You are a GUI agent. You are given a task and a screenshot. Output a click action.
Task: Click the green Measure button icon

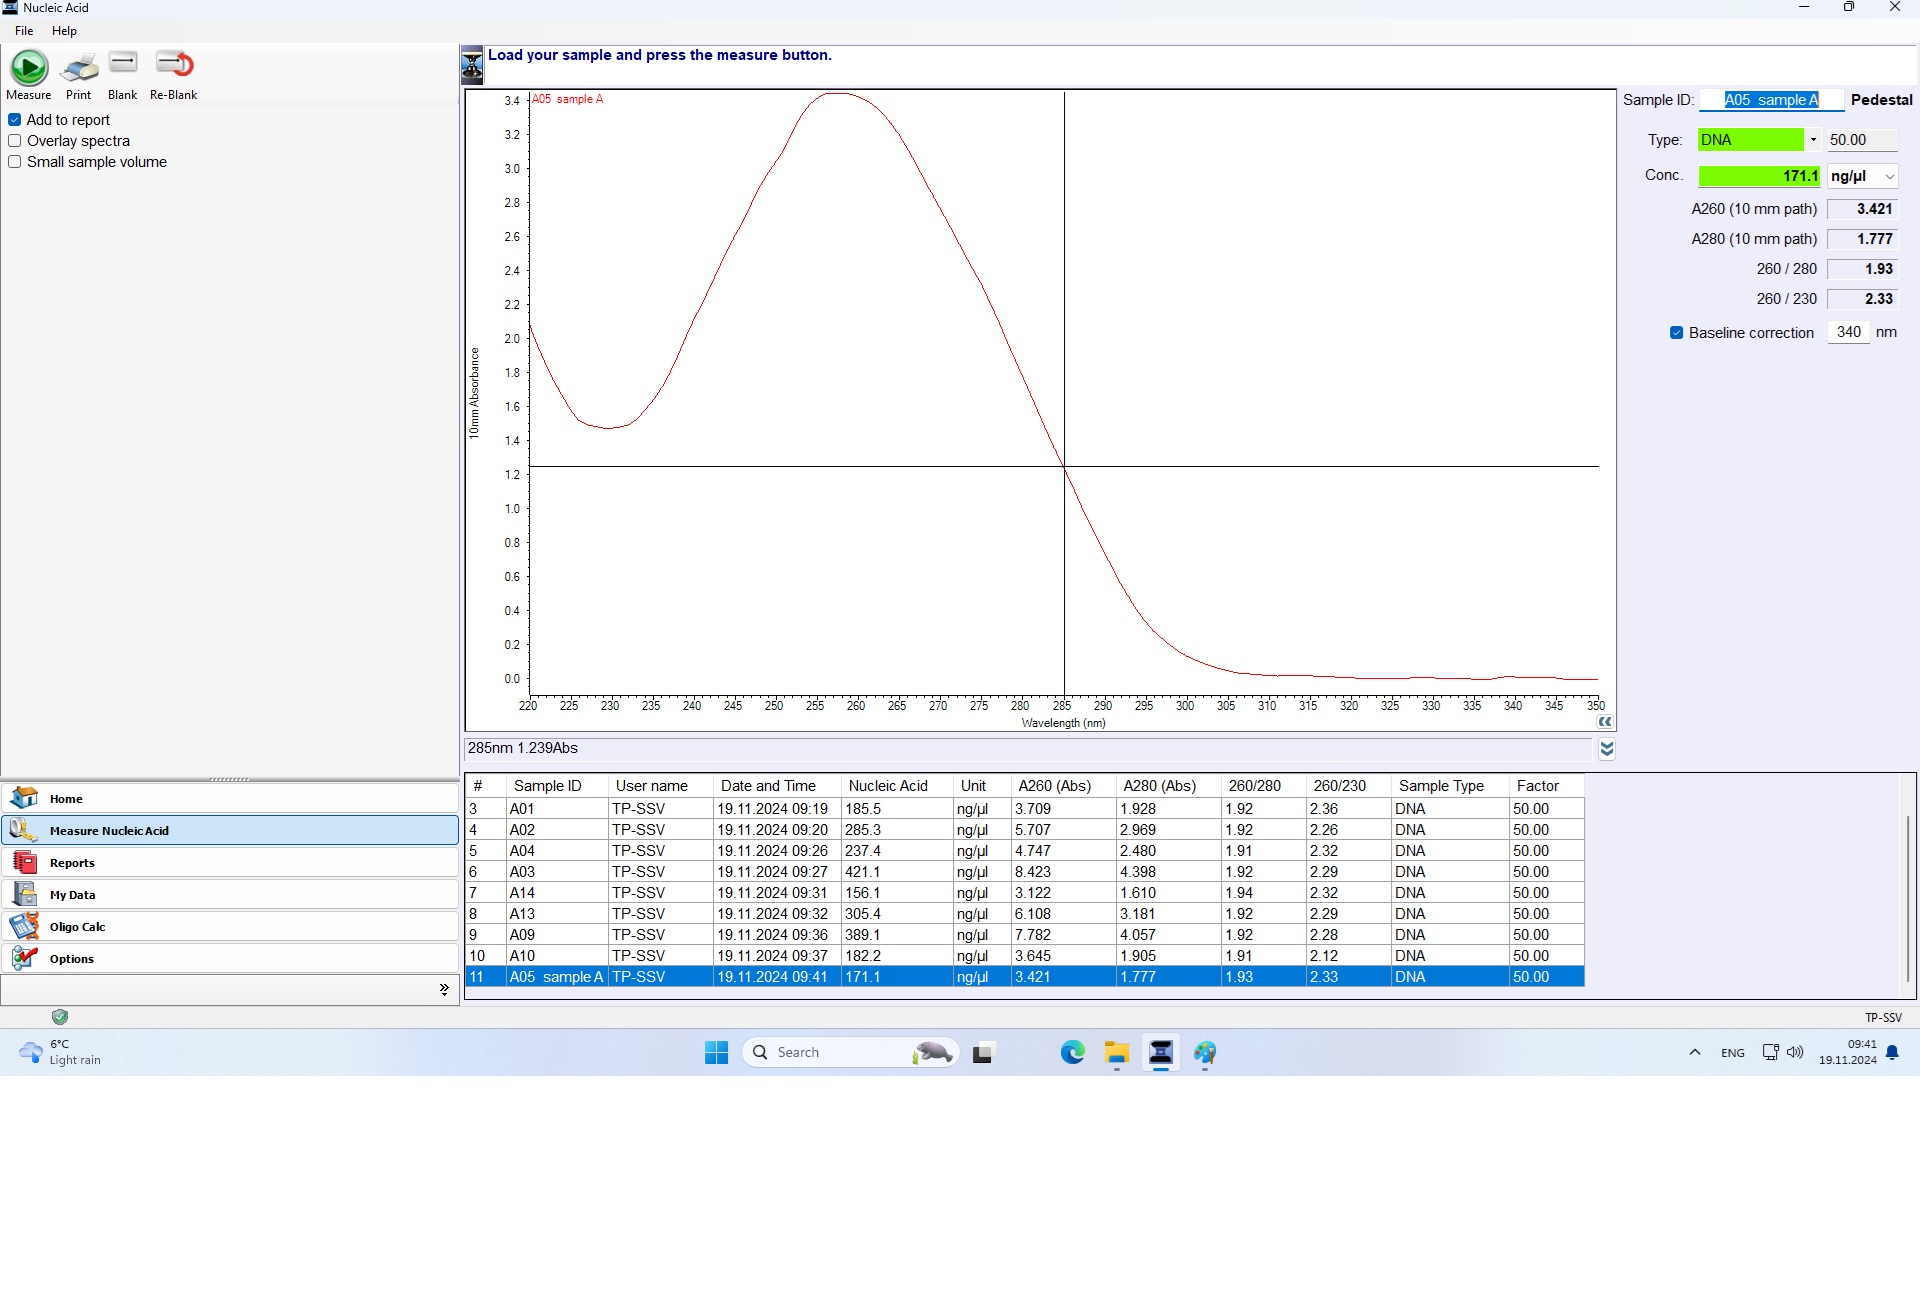(29, 67)
